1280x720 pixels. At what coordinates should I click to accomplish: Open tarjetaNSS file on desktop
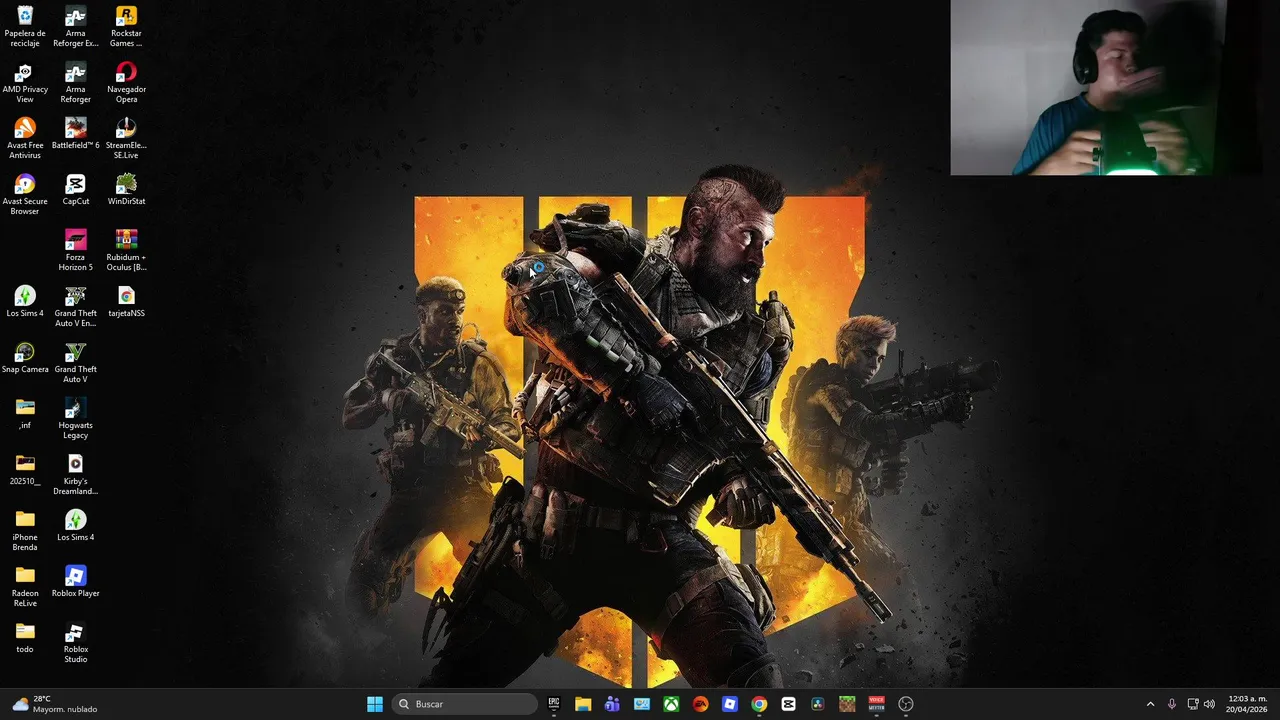[126, 301]
